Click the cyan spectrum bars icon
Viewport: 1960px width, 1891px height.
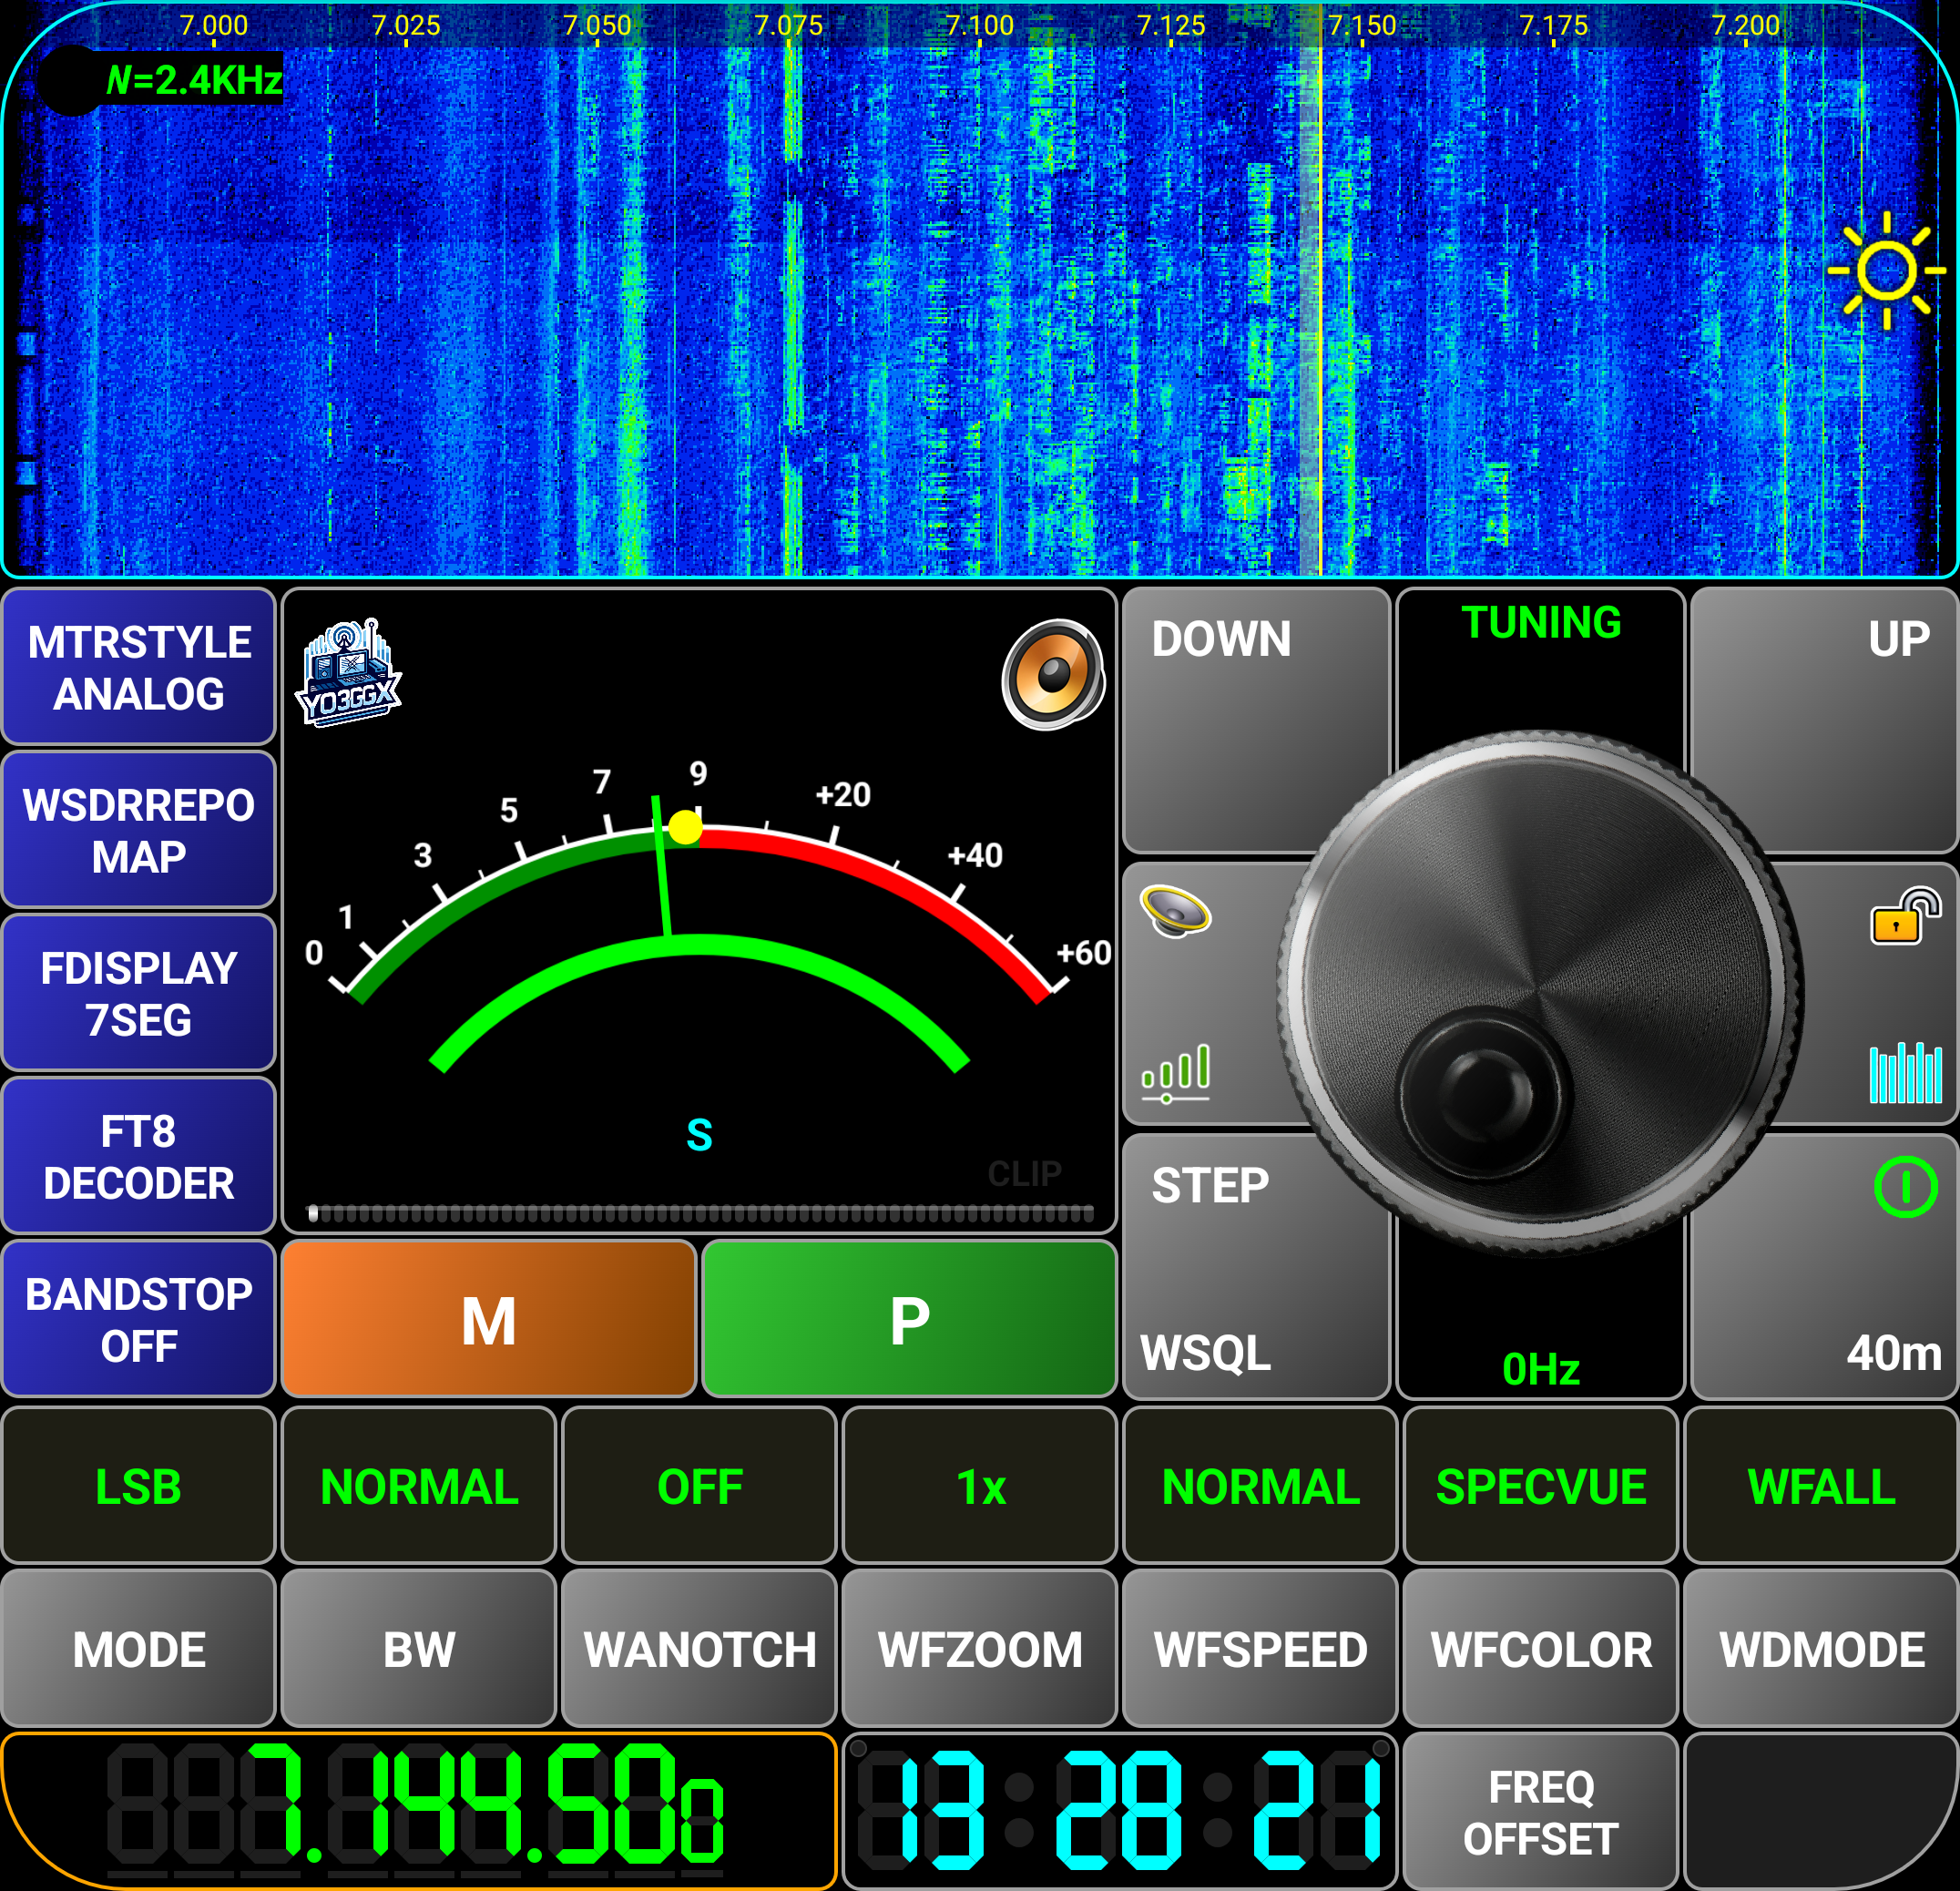[x=1904, y=1072]
